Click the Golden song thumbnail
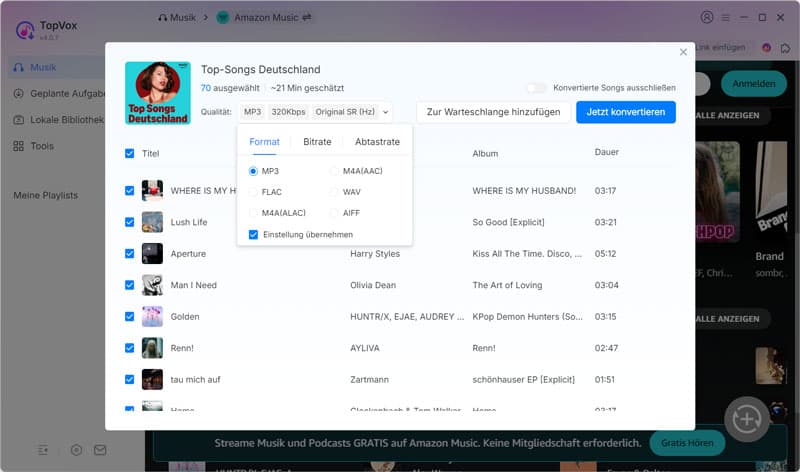 [x=152, y=316]
